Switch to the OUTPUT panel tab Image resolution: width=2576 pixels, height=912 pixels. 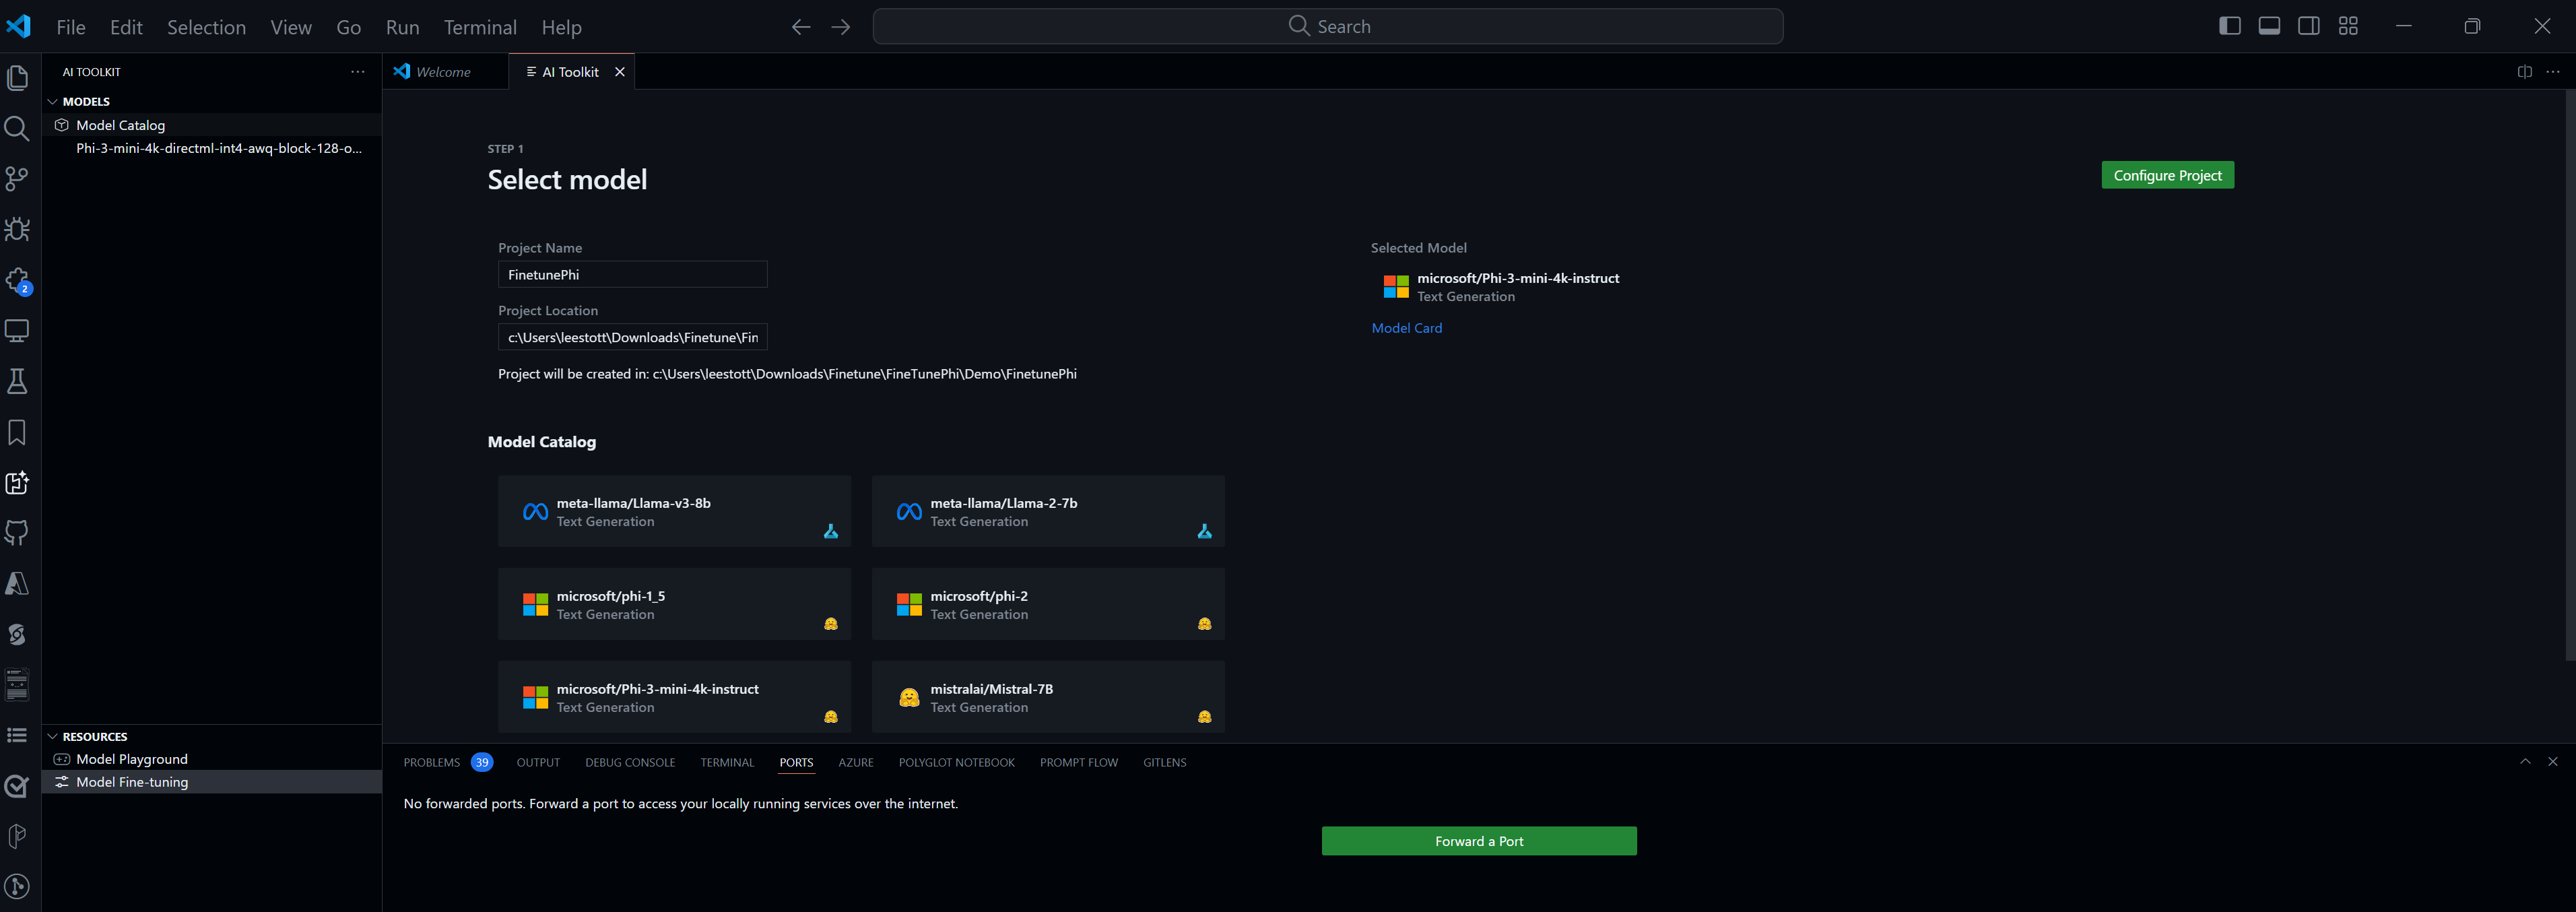pos(538,762)
